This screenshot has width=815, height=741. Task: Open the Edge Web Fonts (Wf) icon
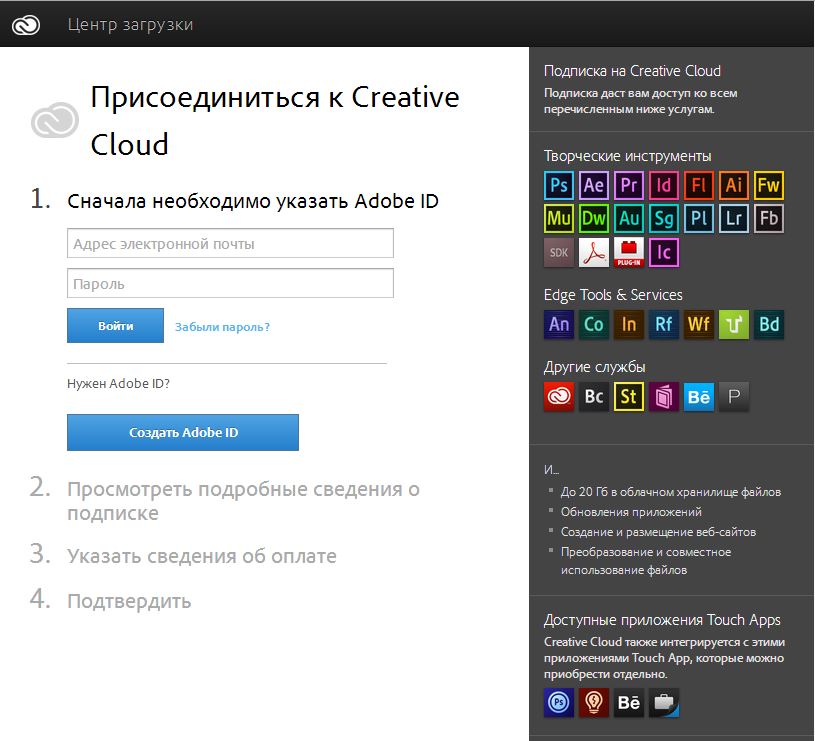[x=699, y=324]
